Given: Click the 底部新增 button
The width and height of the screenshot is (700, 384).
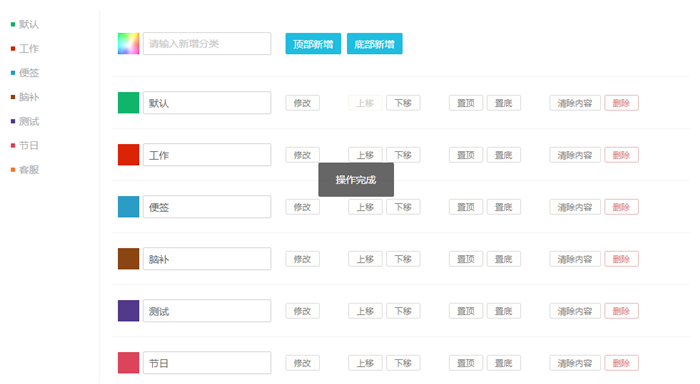Looking at the screenshot, I should 375,44.
